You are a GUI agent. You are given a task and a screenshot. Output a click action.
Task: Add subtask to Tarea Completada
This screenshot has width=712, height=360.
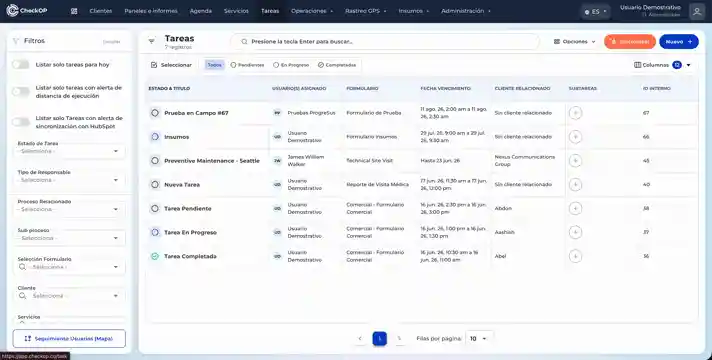(x=575, y=256)
